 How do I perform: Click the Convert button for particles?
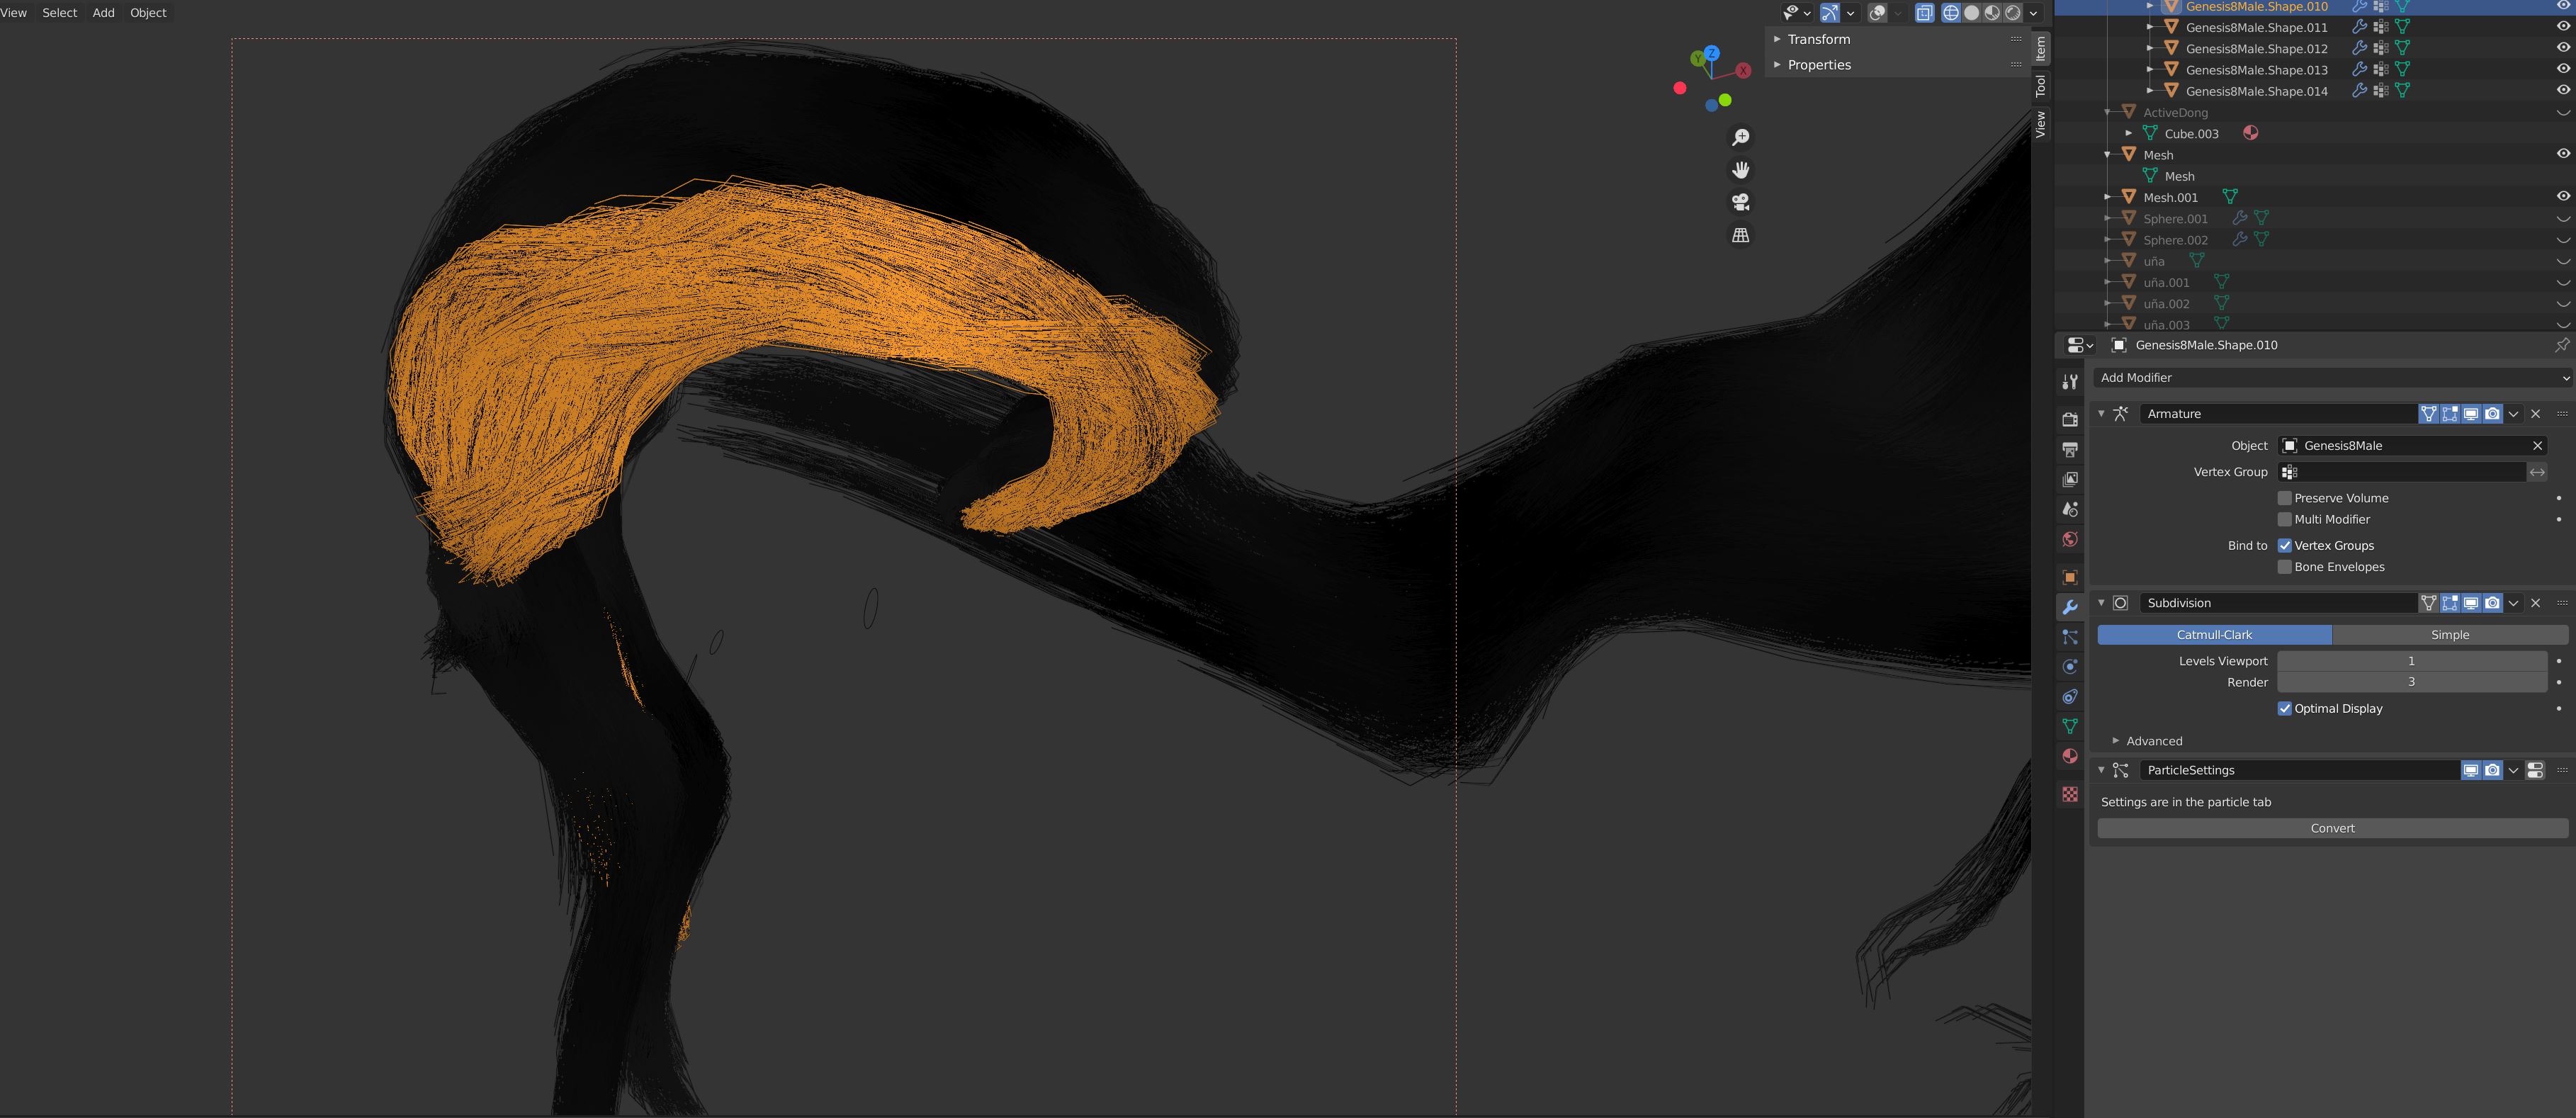tap(2332, 828)
